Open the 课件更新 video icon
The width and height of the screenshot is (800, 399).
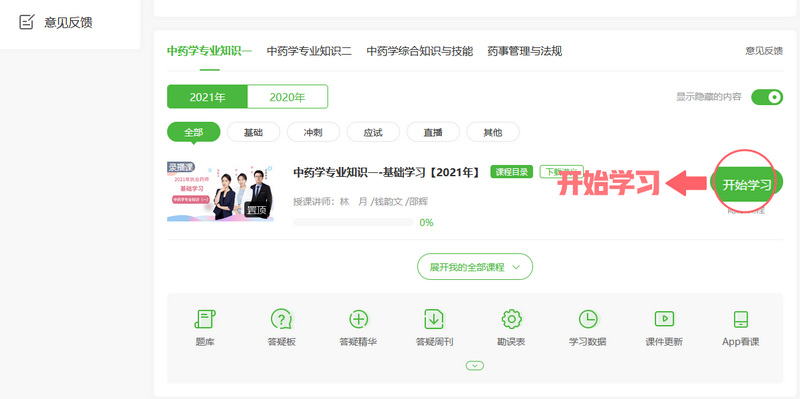pos(664,319)
